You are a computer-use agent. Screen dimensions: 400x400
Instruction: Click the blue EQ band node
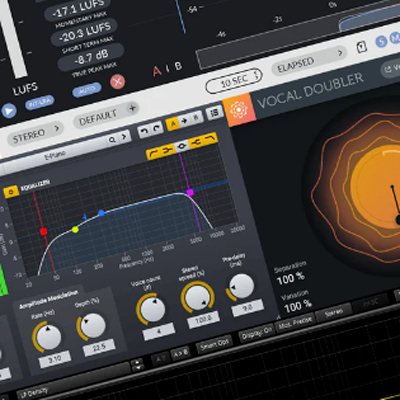pos(102,213)
